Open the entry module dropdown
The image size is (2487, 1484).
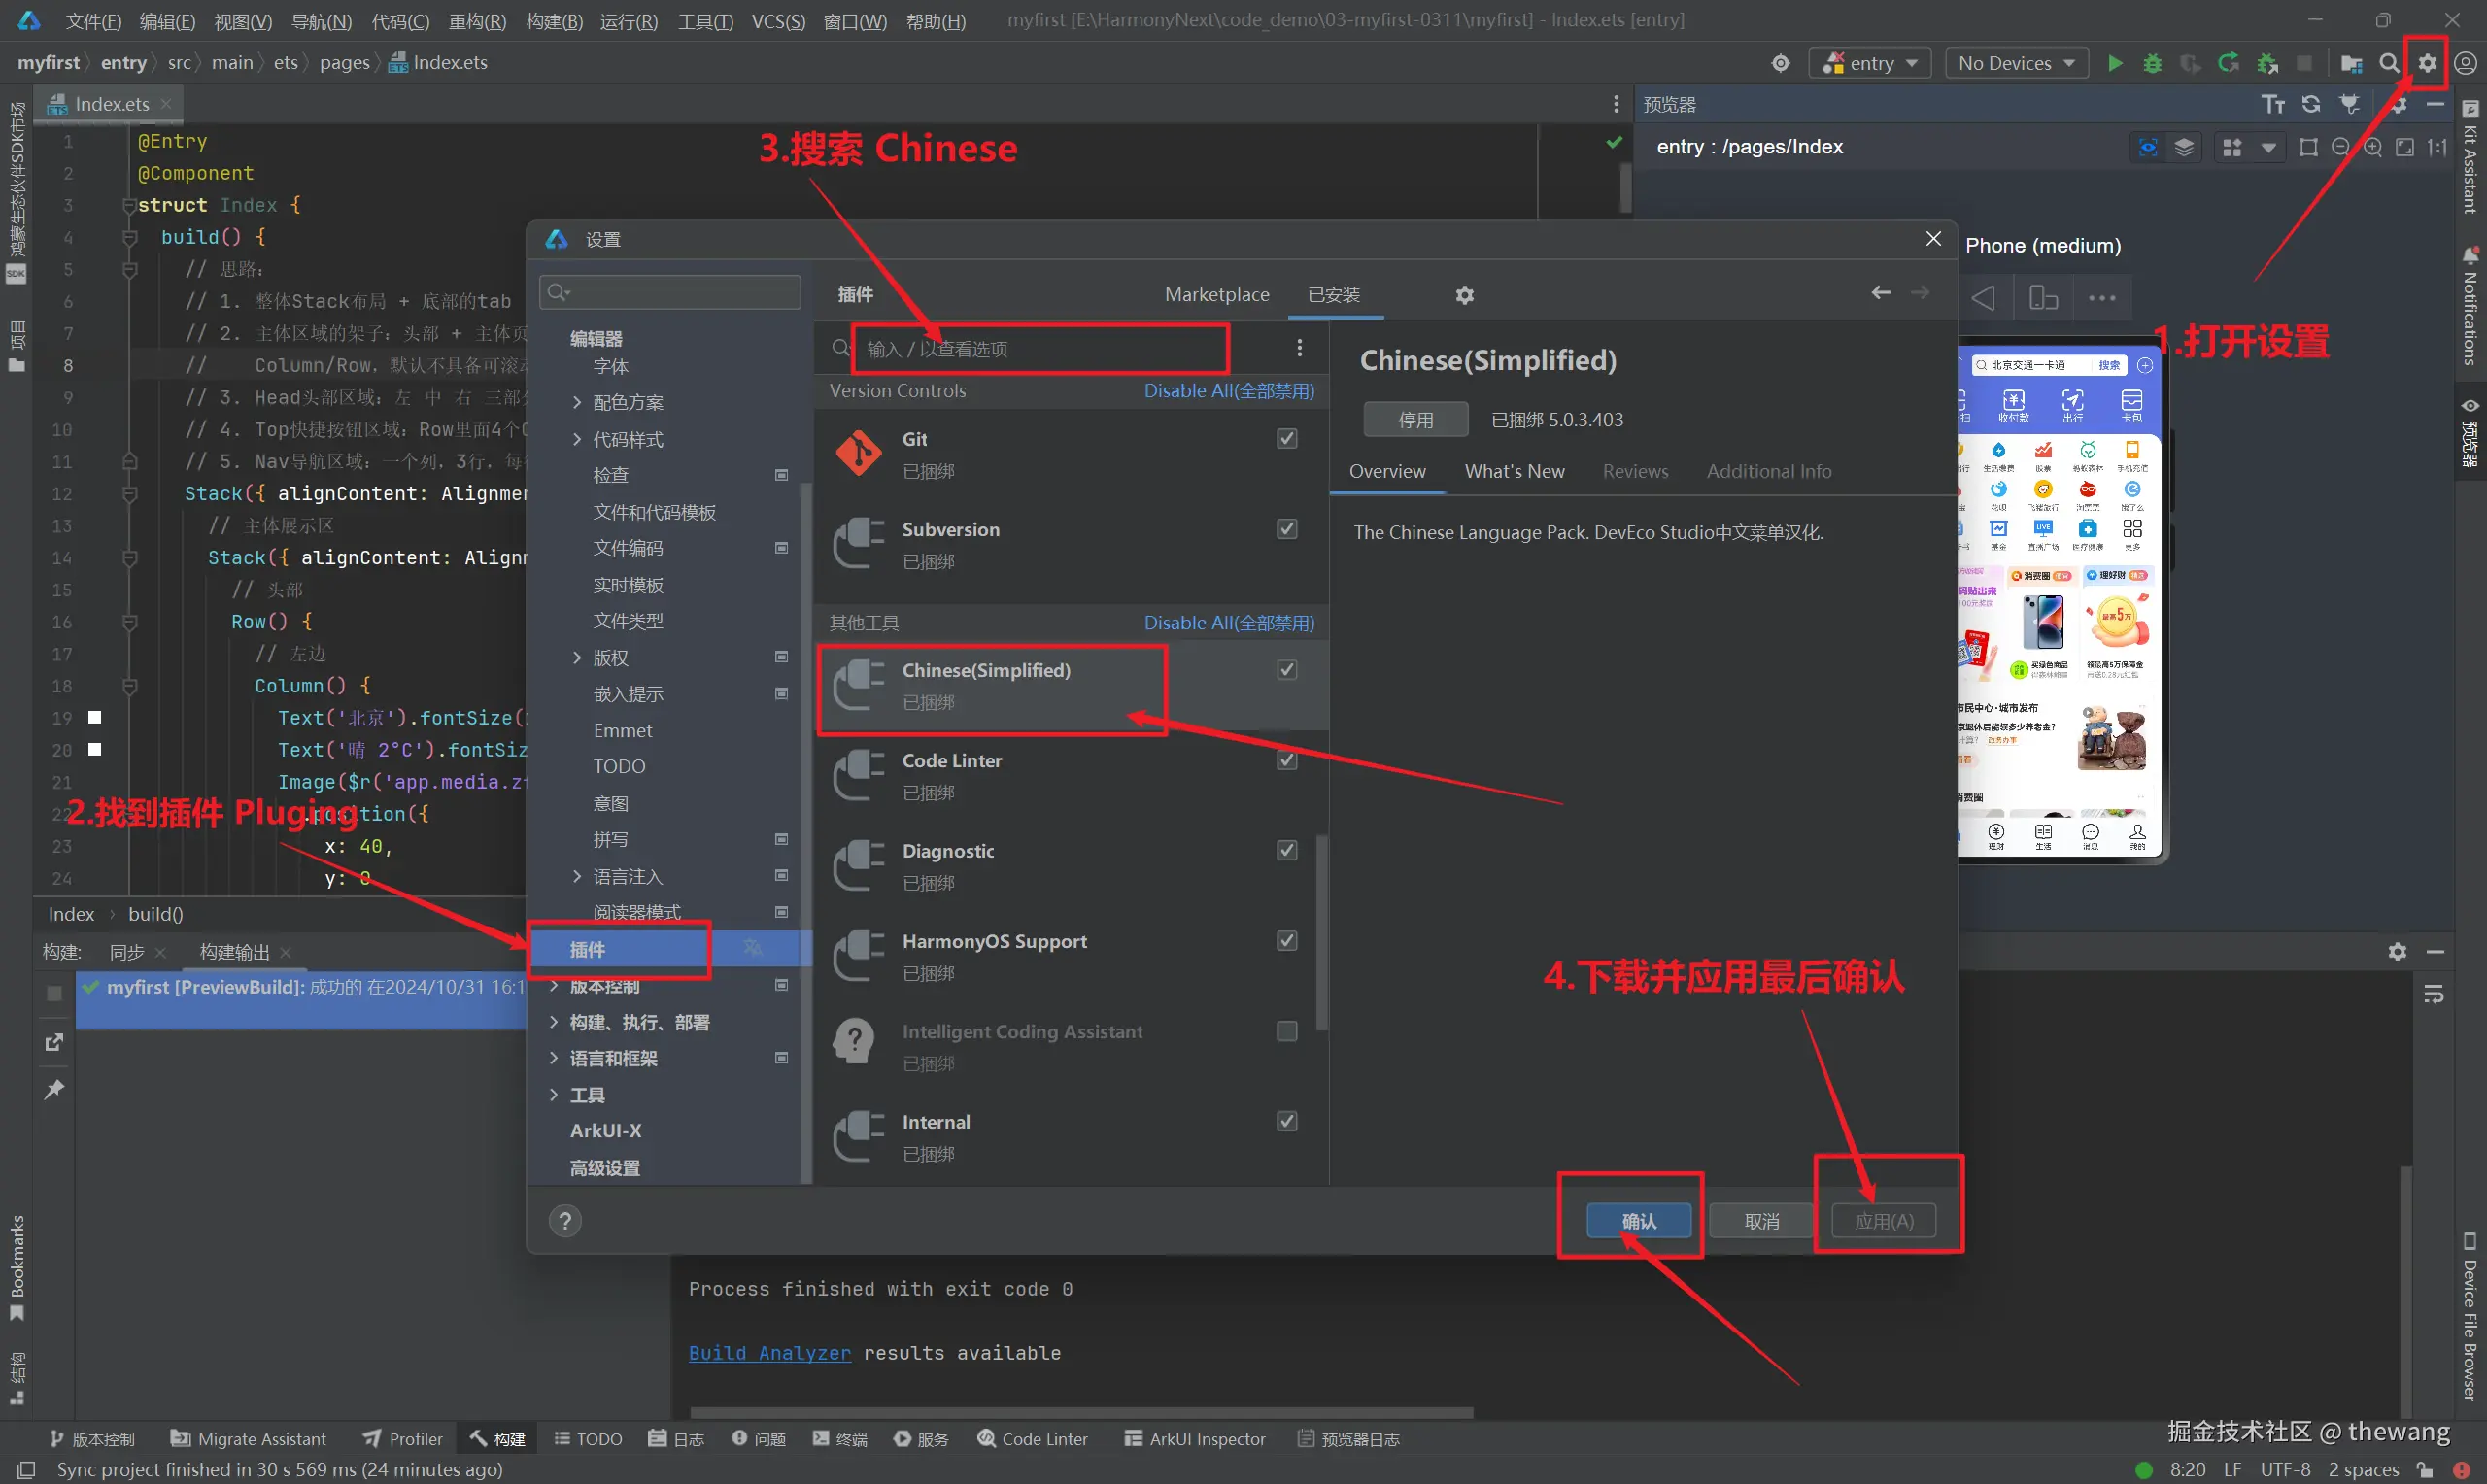[x=1870, y=63]
